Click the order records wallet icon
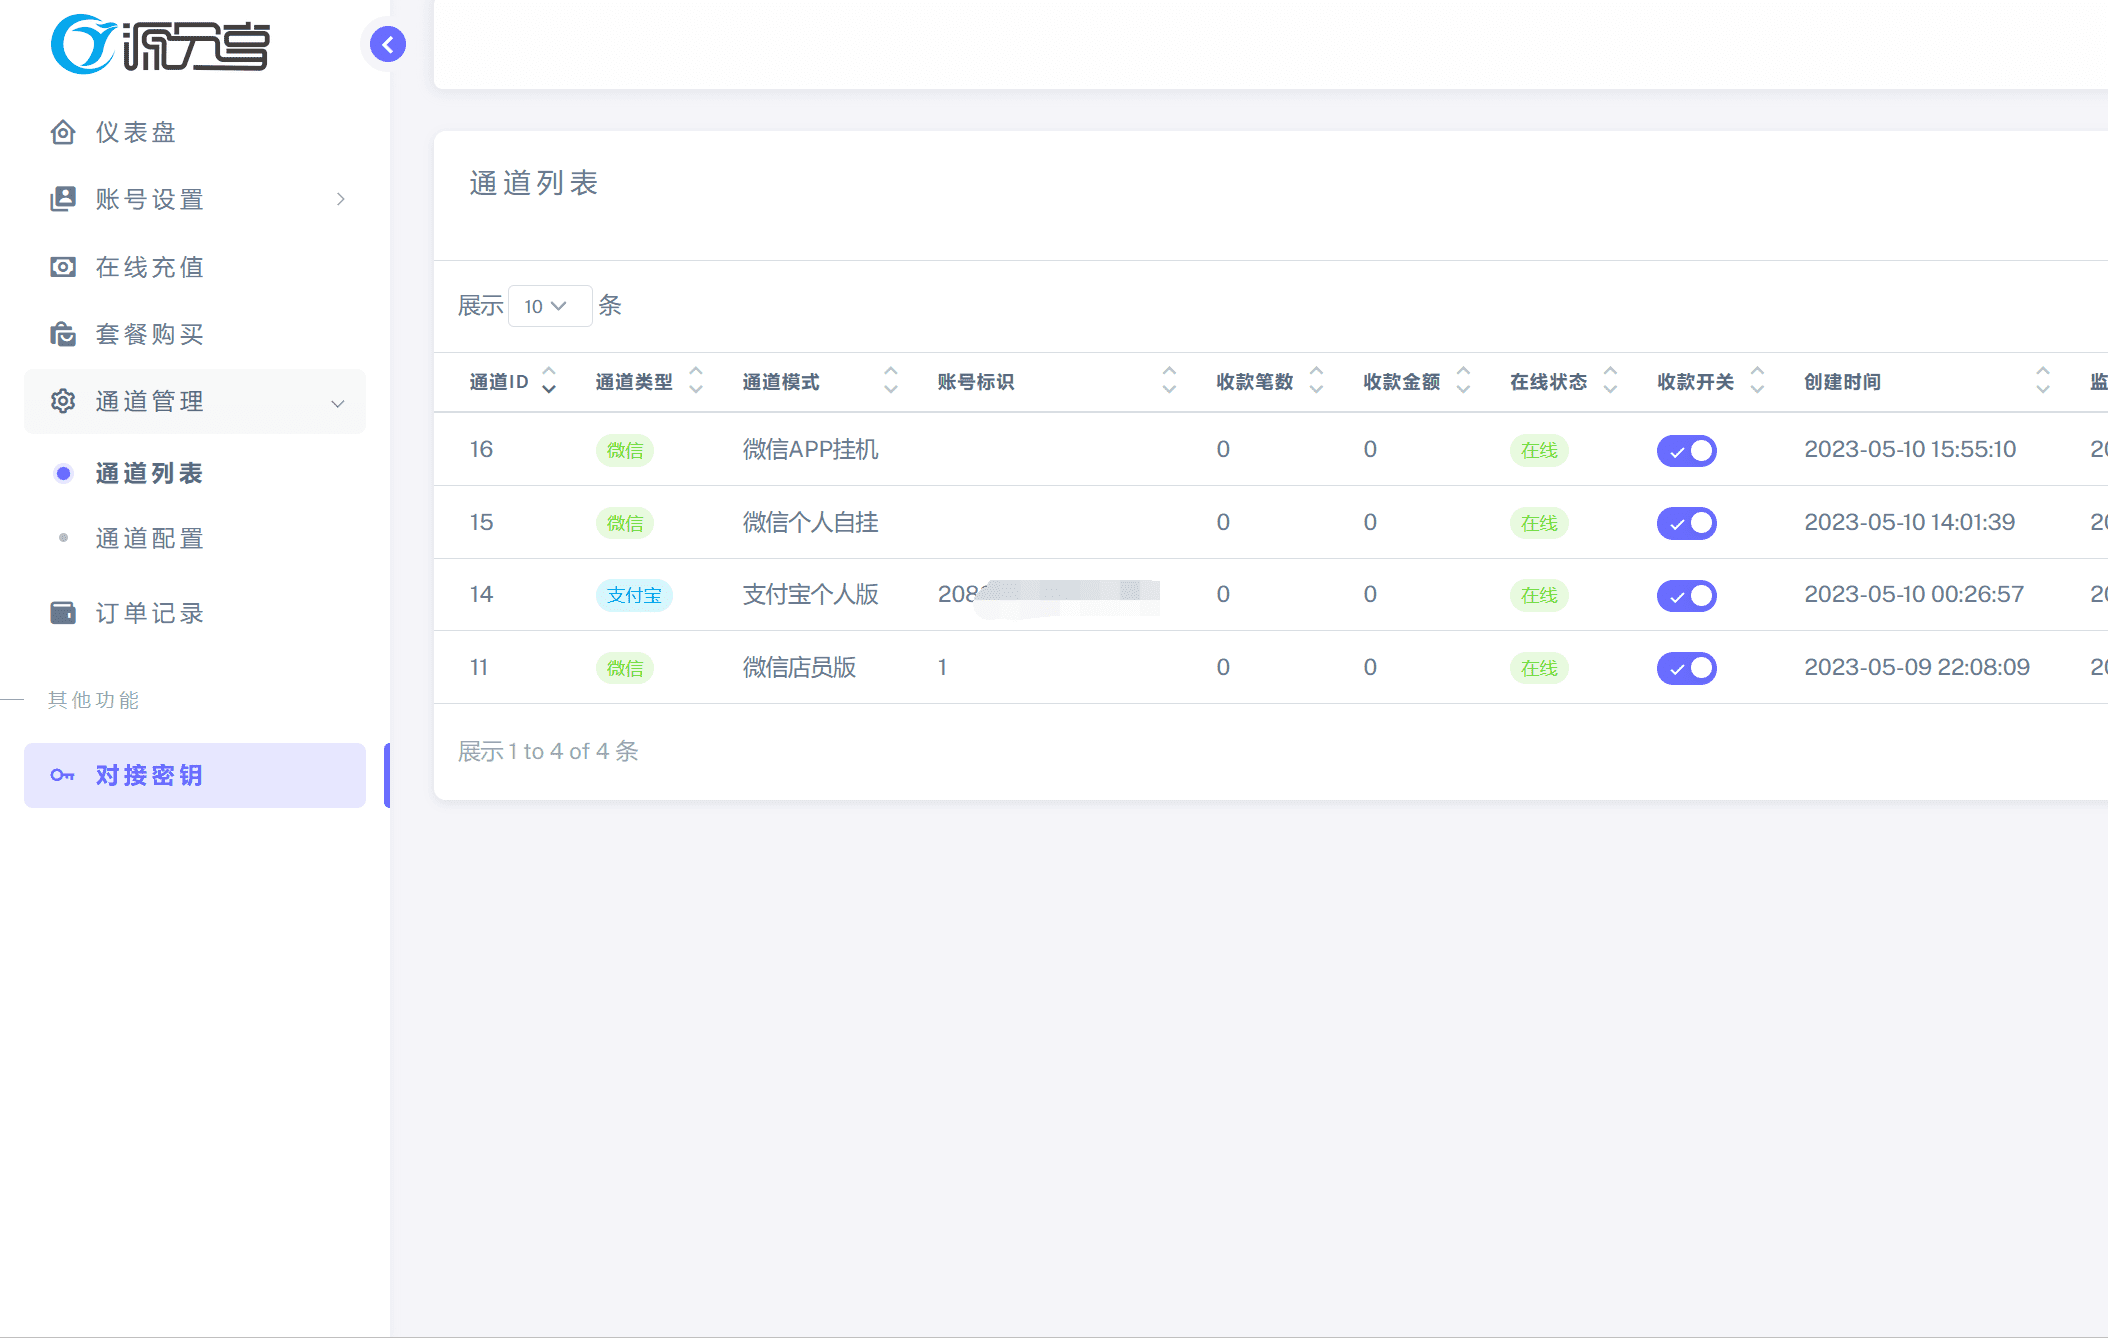Screen dimensions: 2108x1338 (x=63, y=613)
